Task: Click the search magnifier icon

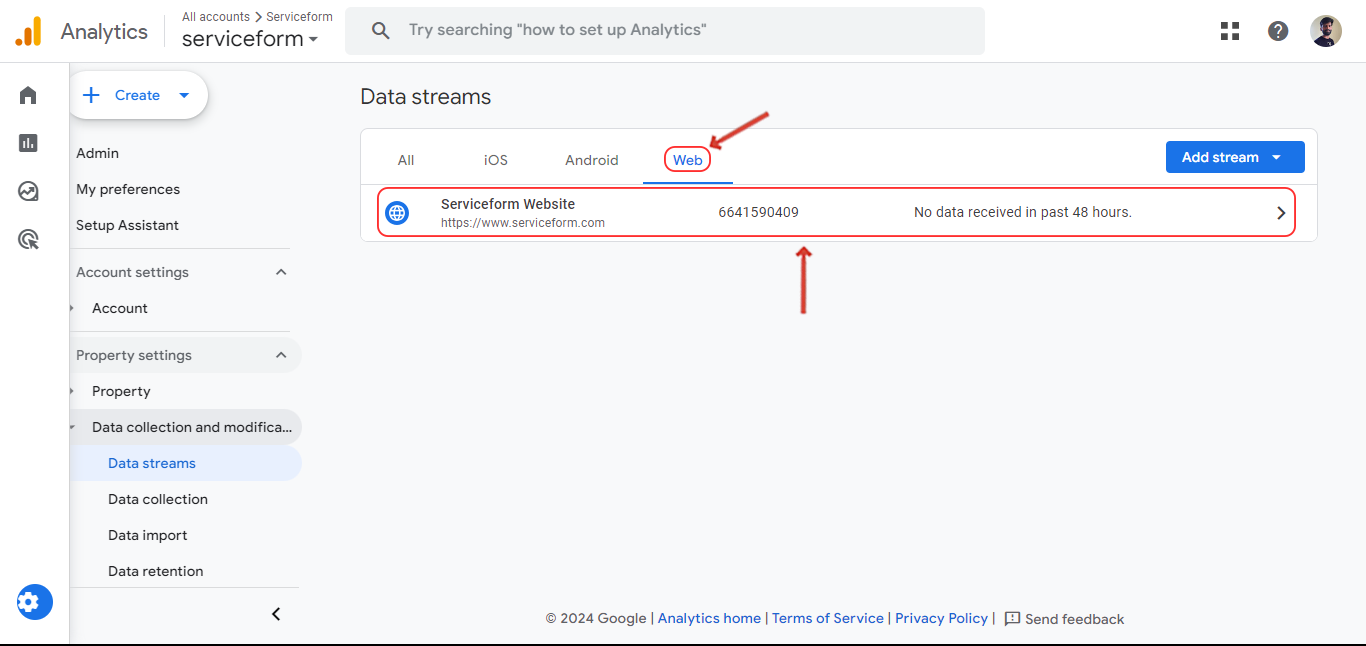Action: 380,30
